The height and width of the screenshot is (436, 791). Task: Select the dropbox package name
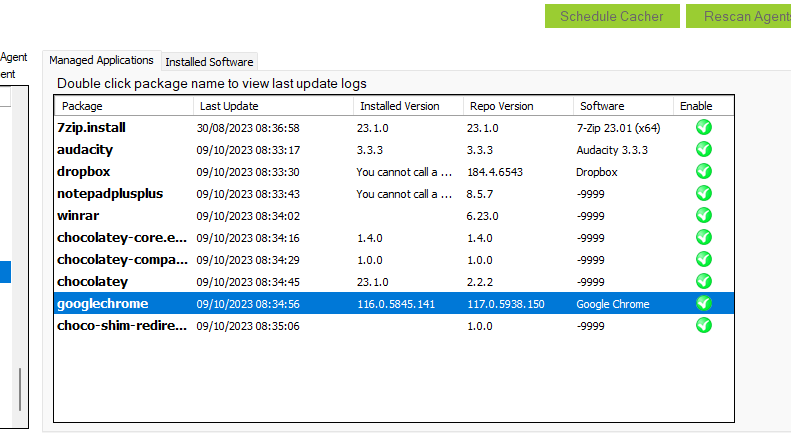tap(85, 172)
